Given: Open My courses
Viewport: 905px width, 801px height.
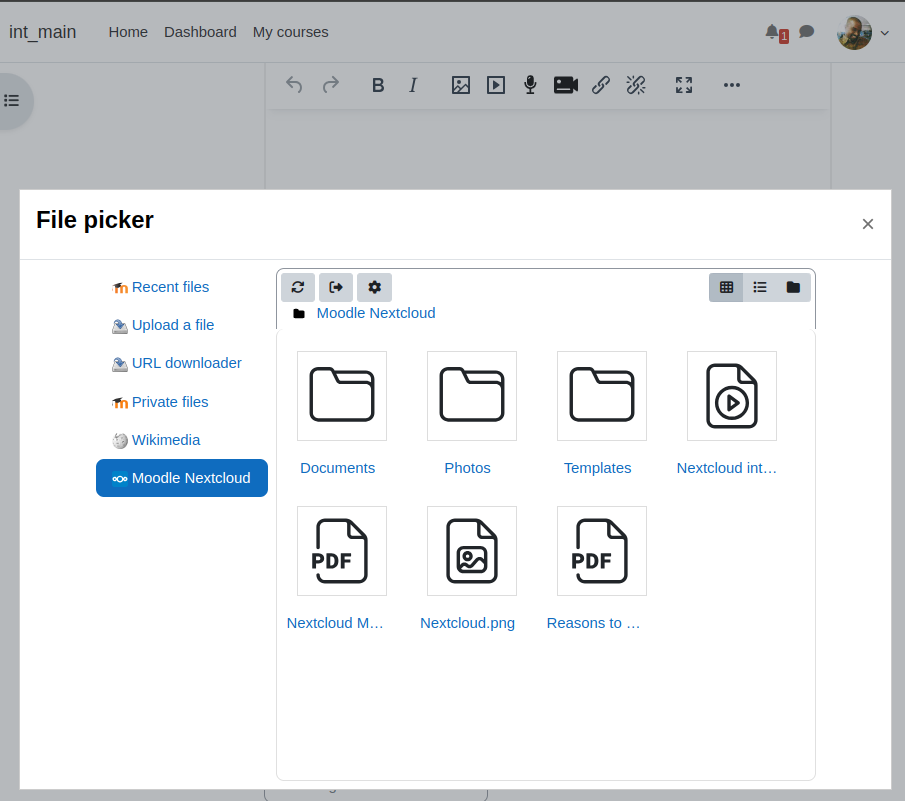Looking at the screenshot, I should point(290,32).
